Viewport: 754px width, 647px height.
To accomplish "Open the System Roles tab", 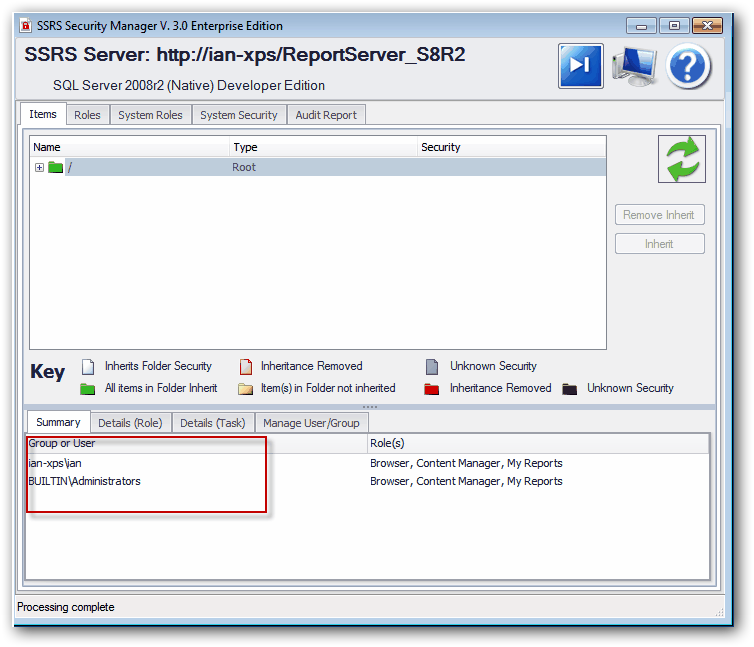I will [x=151, y=115].
